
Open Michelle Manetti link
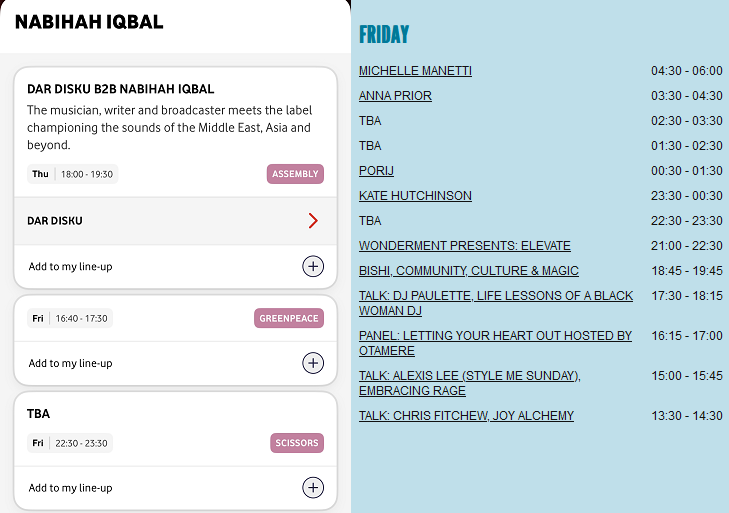coord(415,71)
